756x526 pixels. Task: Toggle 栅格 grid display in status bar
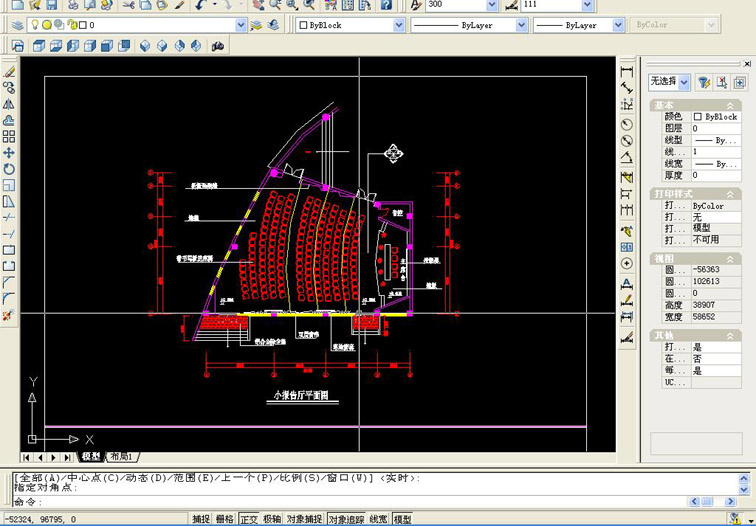click(225, 519)
